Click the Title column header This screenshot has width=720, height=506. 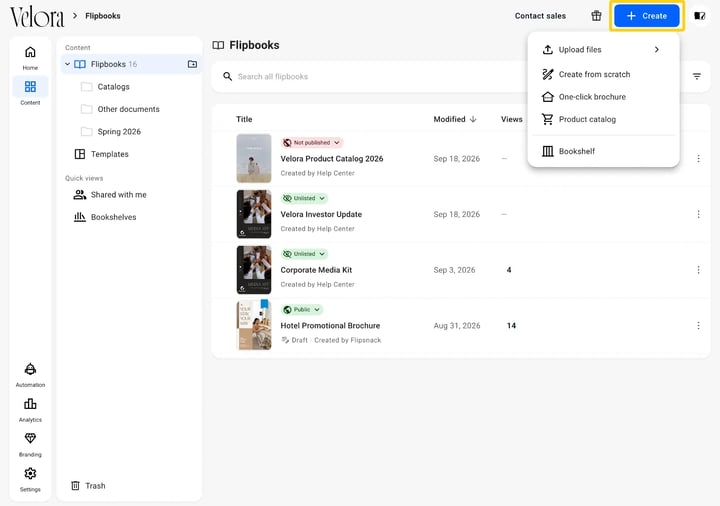244,119
